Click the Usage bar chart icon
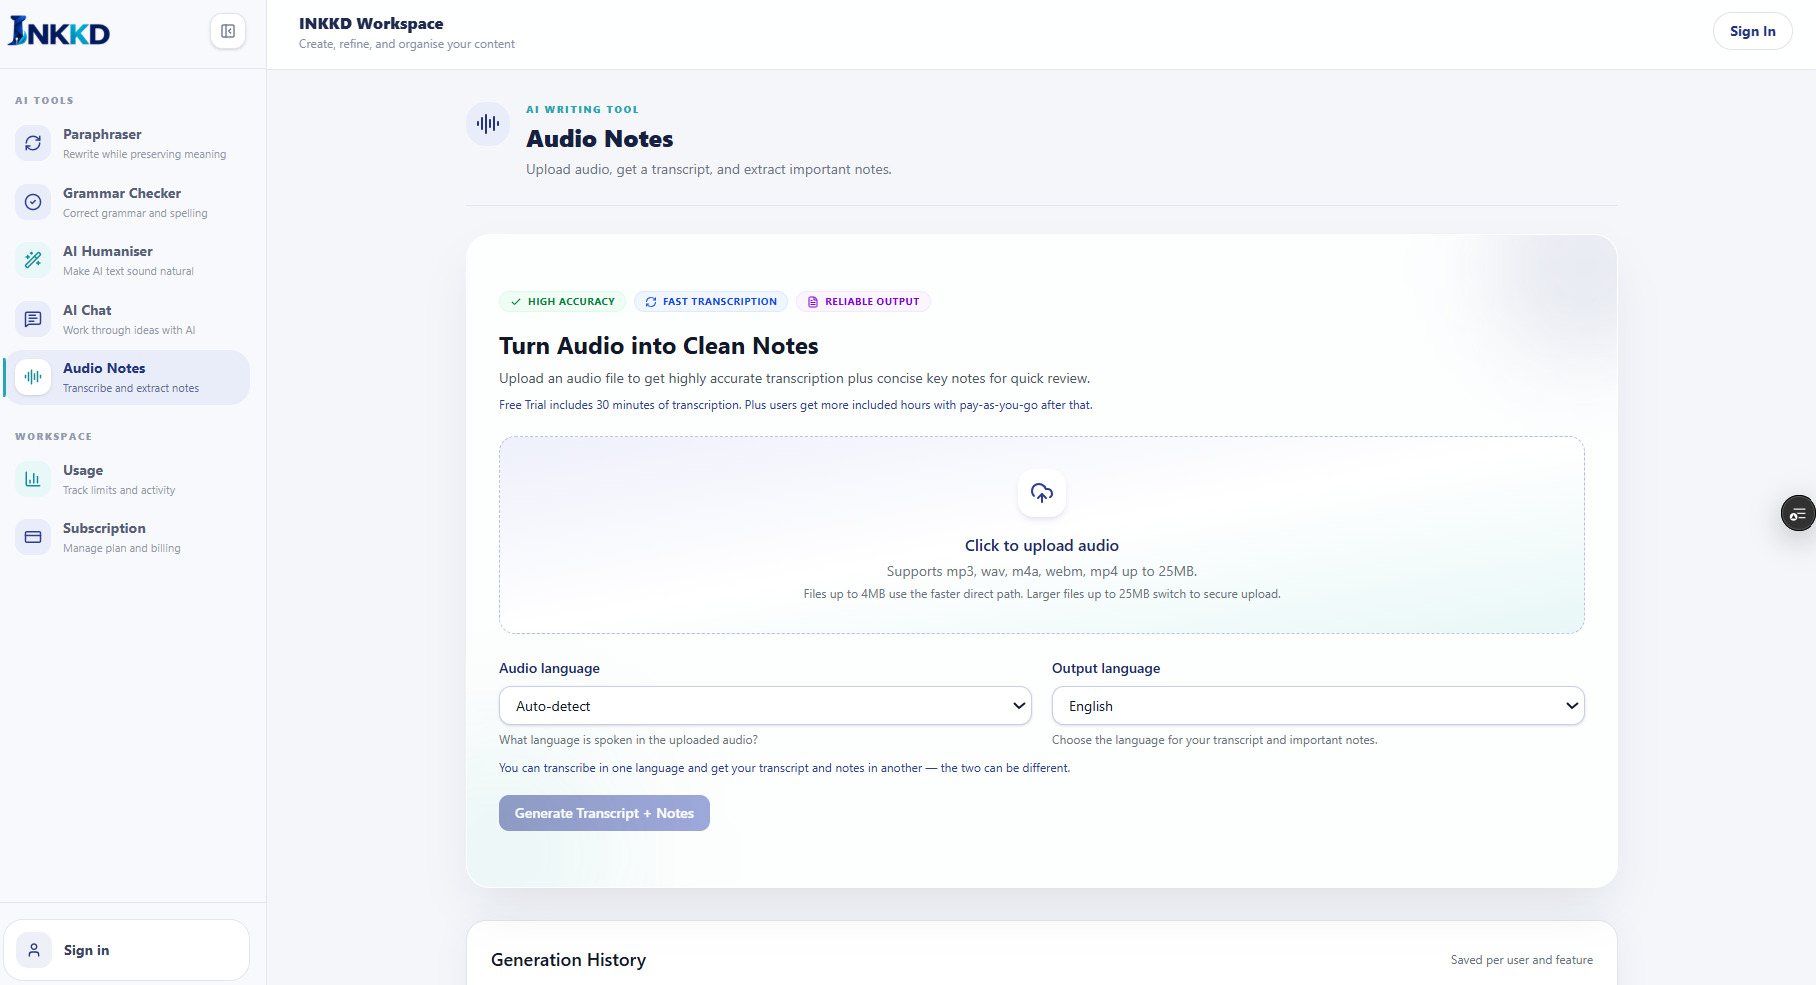This screenshot has width=1816, height=985. tap(33, 479)
